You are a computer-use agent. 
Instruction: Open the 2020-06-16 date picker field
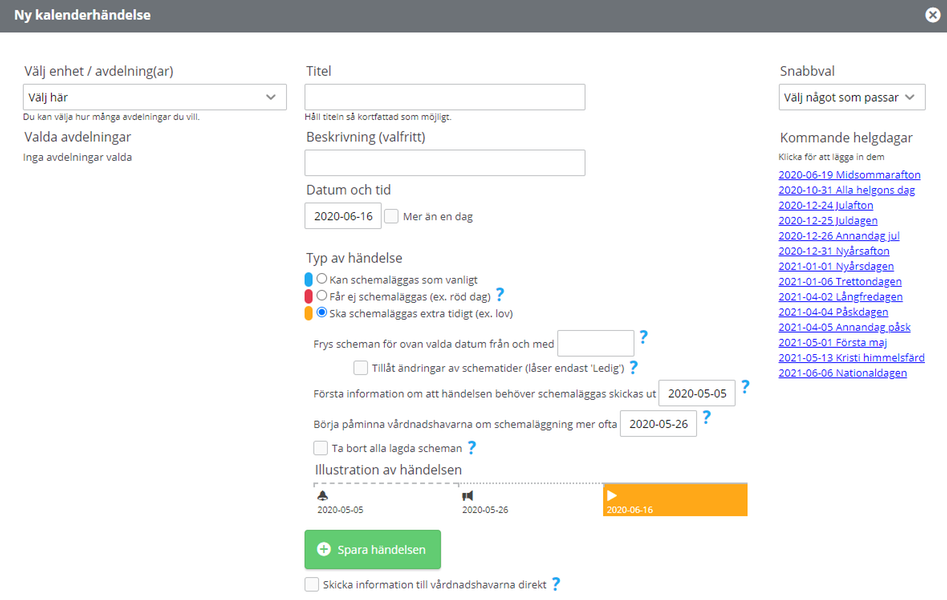tap(343, 216)
